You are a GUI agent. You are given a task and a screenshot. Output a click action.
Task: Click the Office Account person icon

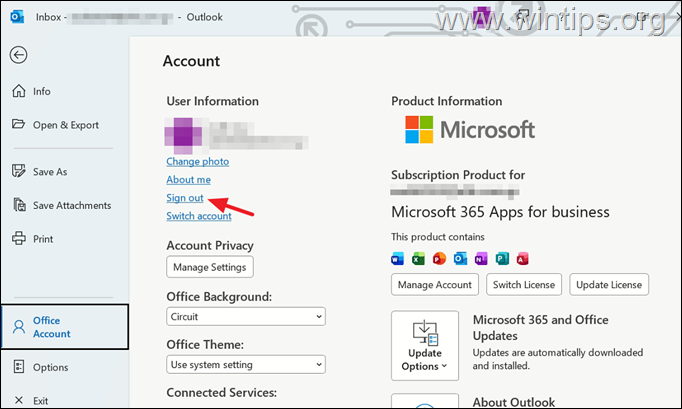[19, 327]
